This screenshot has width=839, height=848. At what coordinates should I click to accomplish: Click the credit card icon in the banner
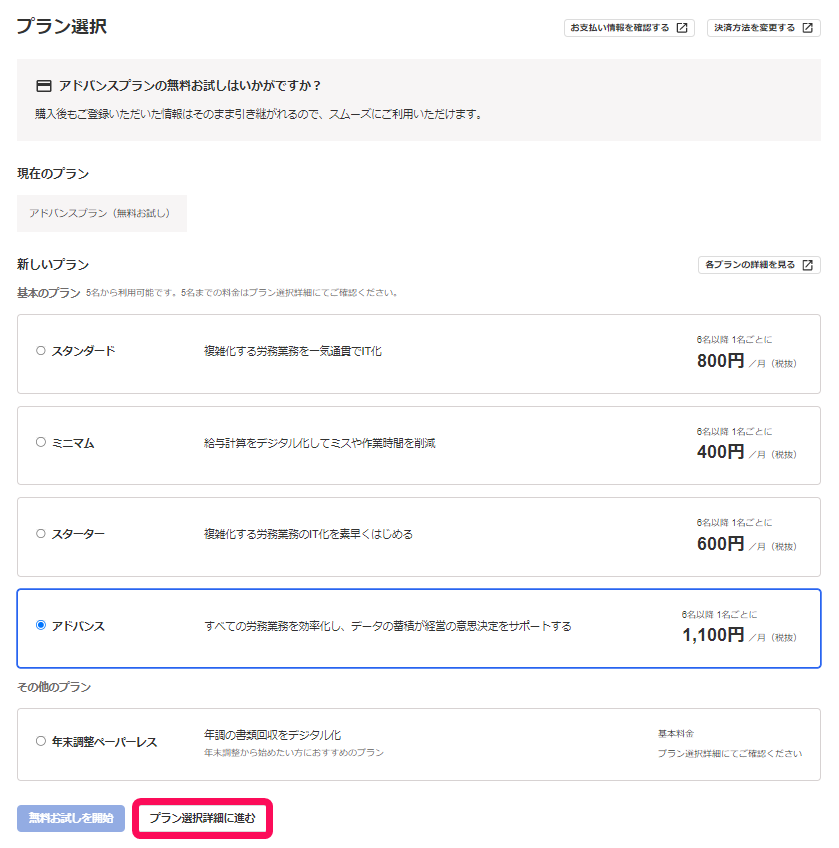pyautogui.click(x=43, y=85)
